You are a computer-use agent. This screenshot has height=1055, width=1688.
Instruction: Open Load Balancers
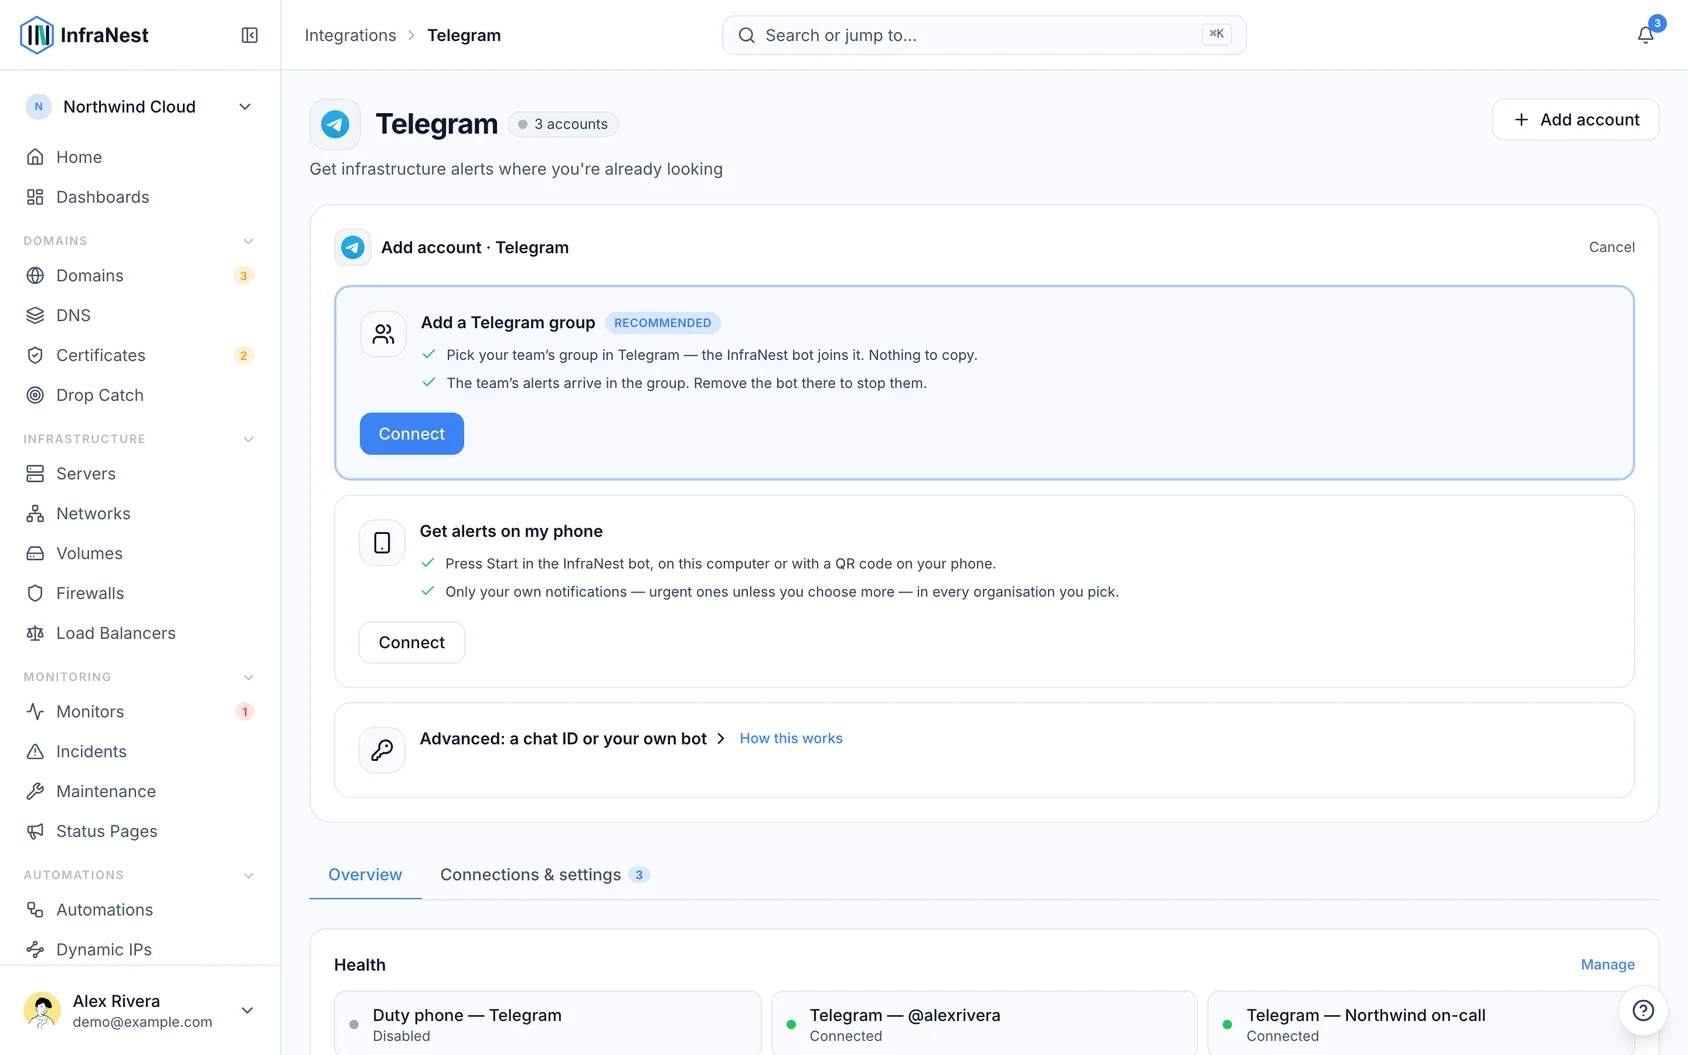pos(140,633)
